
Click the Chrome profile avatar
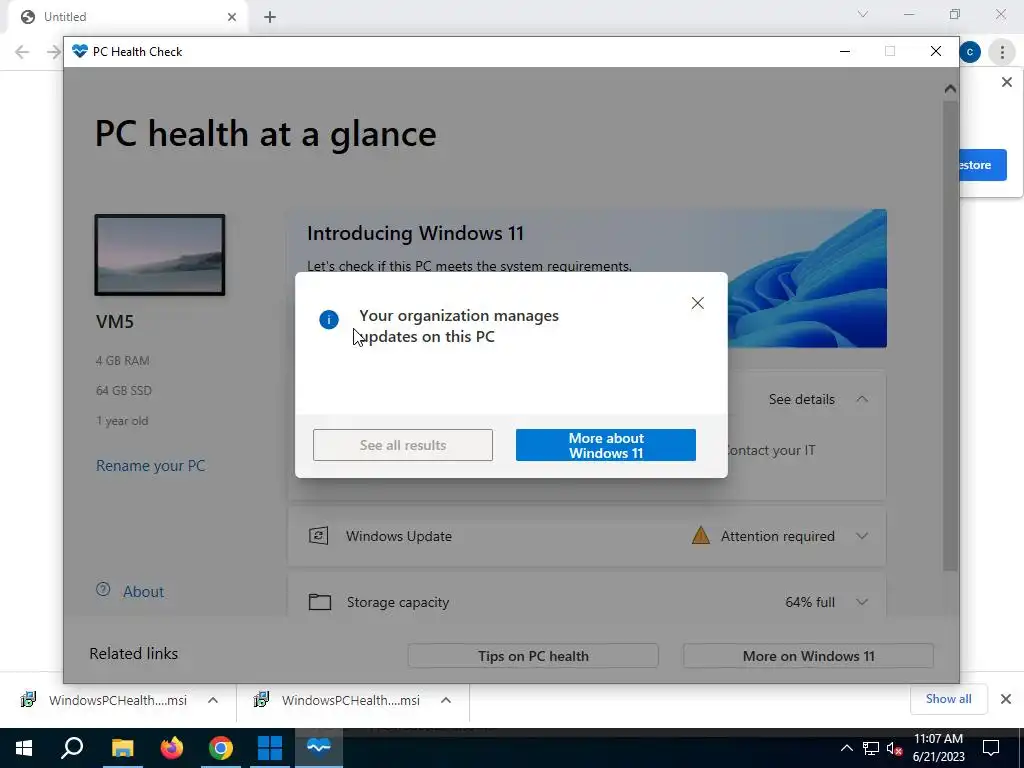click(970, 52)
